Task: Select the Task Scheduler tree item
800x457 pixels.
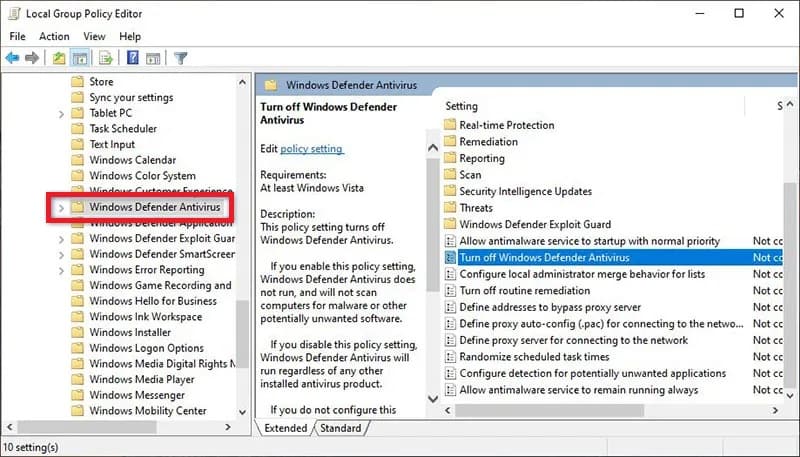Action: [x=123, y=129]
